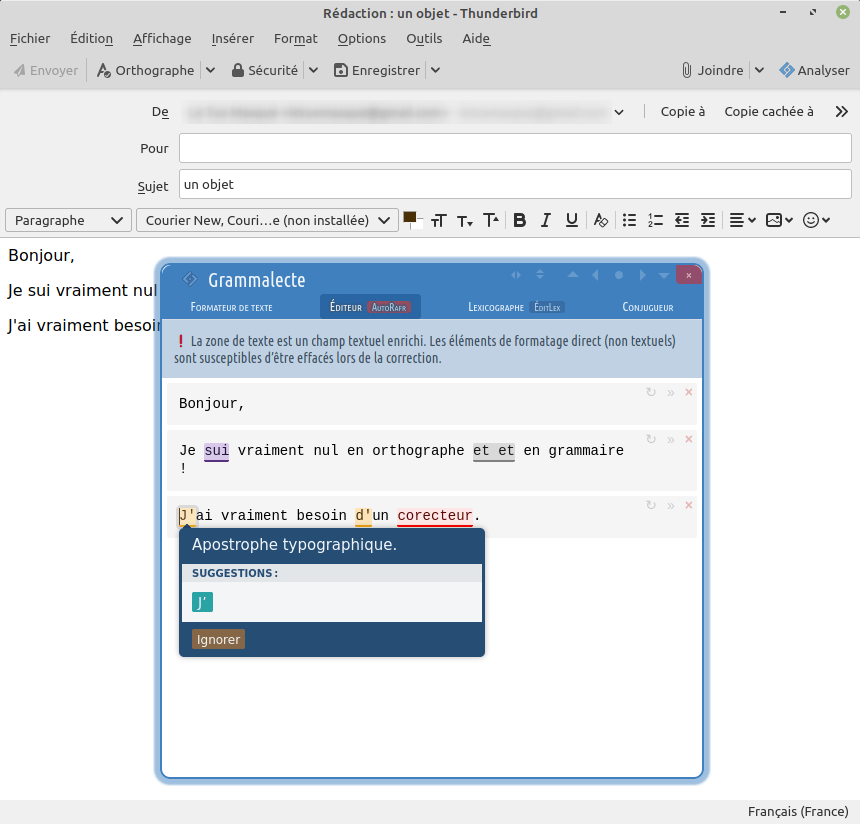The height and width of the screenshot is (824, 860).
Task: Expand the Orthographe language dropdown arrow
Action: (x=211, y=70)
